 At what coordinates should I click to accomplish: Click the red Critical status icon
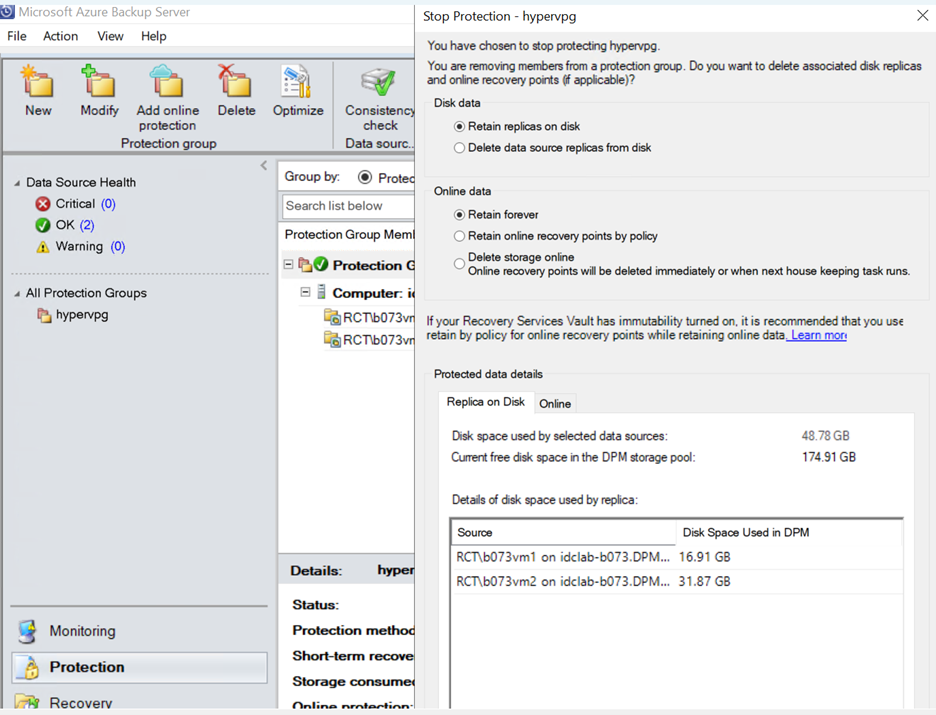point(43,204)
